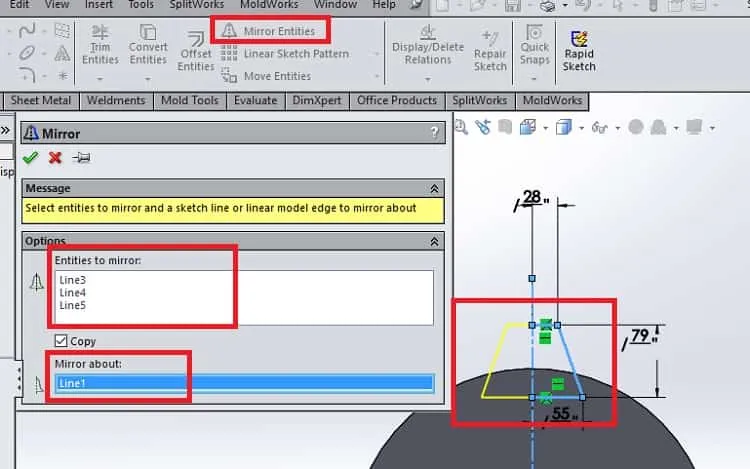750x469 pixels.
Task: Select the Rapid Sketch tool
Action: click(x=579, y=51)
